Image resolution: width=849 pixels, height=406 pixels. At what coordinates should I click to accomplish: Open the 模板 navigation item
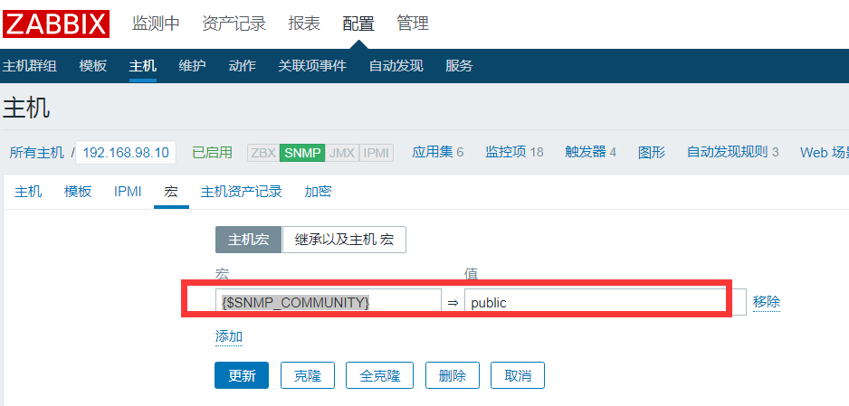93,66
